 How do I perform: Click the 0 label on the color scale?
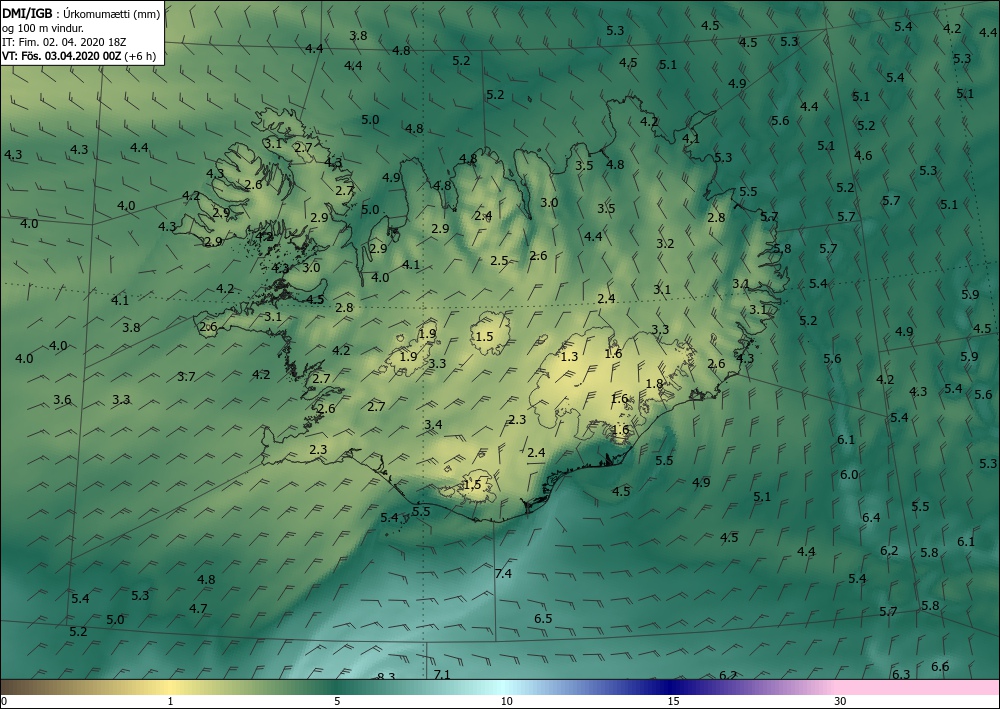[4, 701]
